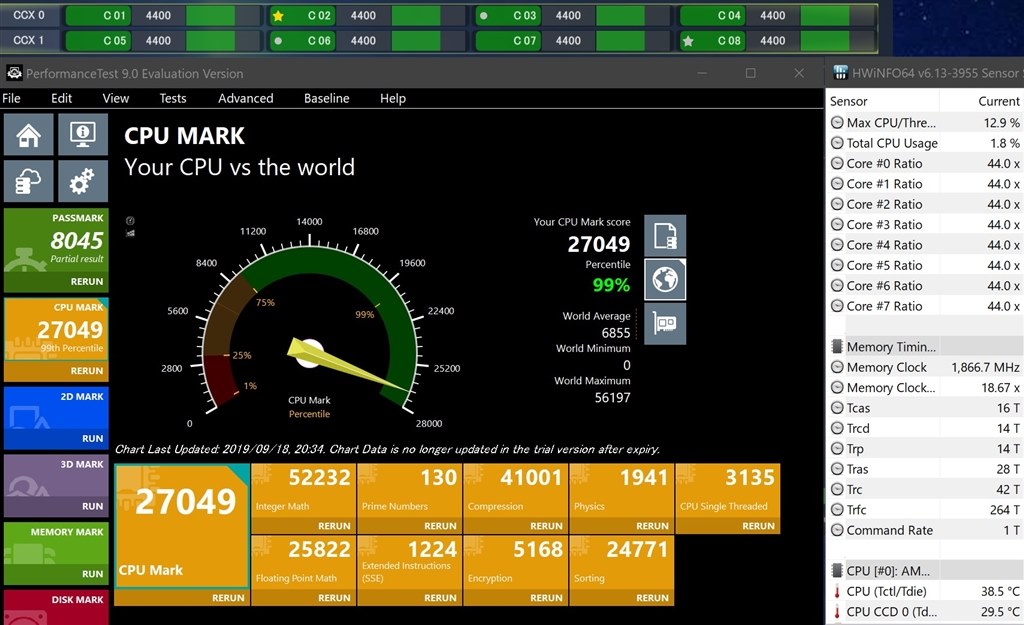Open the Tests menu
The width and height of the screenshot is (1024, 625).
(172, 98)
